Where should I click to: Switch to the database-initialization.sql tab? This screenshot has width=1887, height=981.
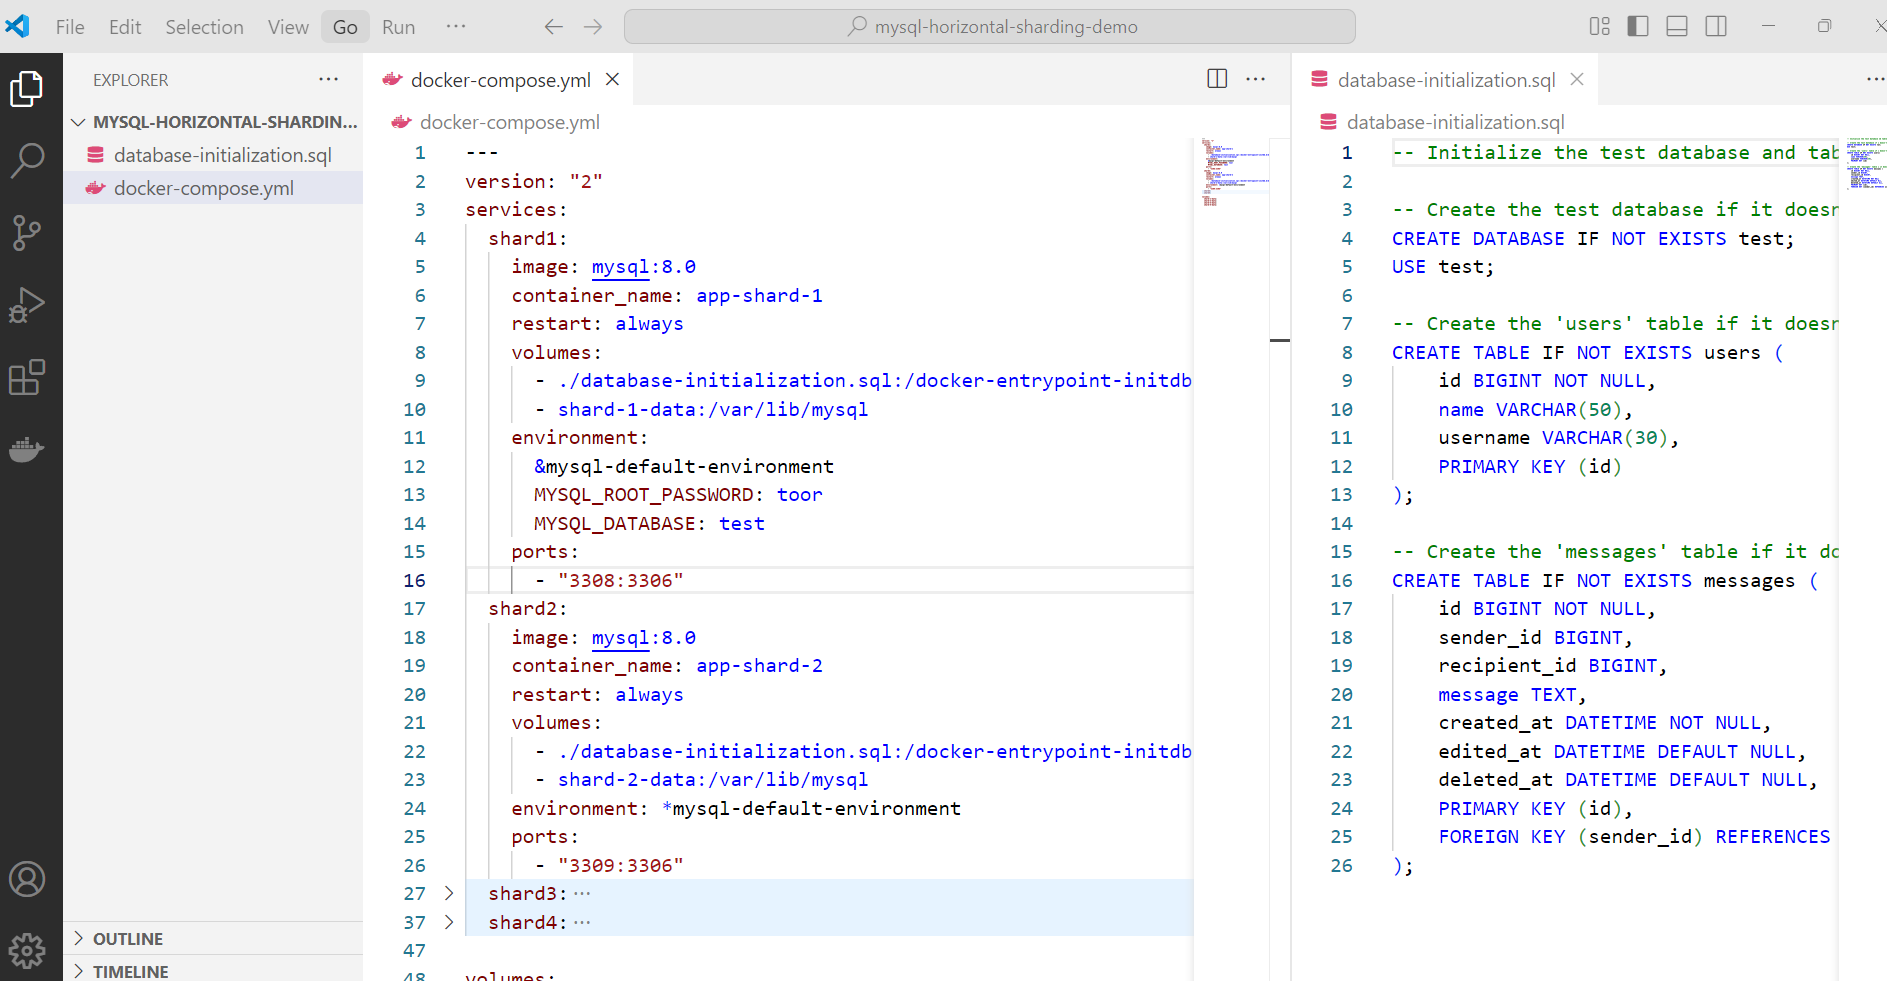click(1445, 80)
